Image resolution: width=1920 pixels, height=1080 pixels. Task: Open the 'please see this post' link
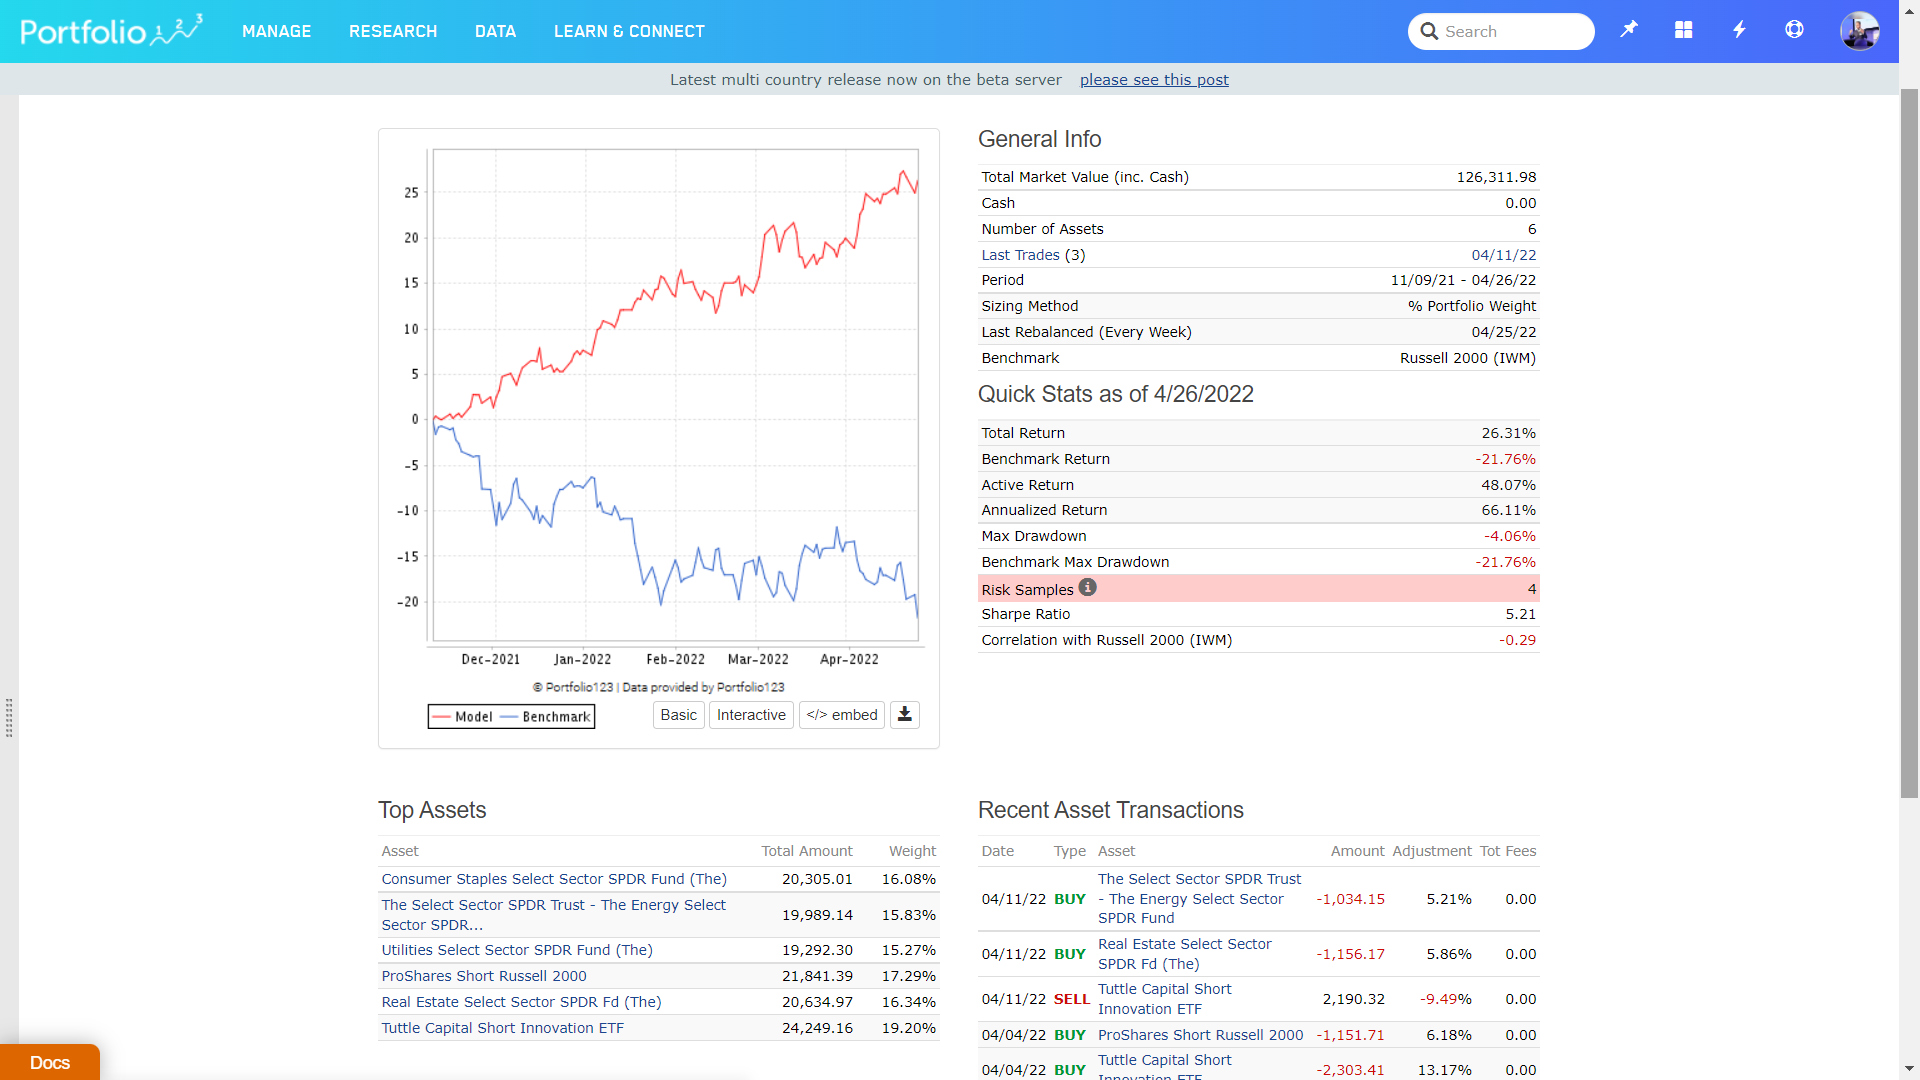coord(1154,80)
